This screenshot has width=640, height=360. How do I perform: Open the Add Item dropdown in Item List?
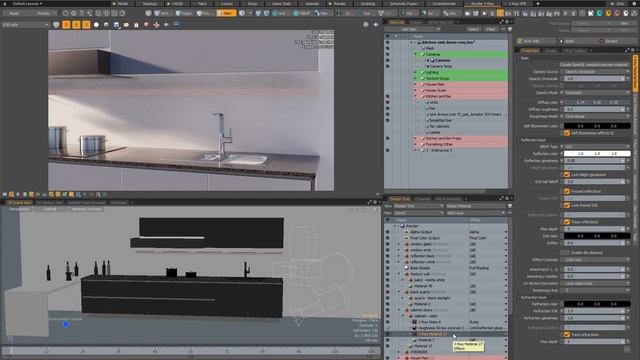pos(413,29)
